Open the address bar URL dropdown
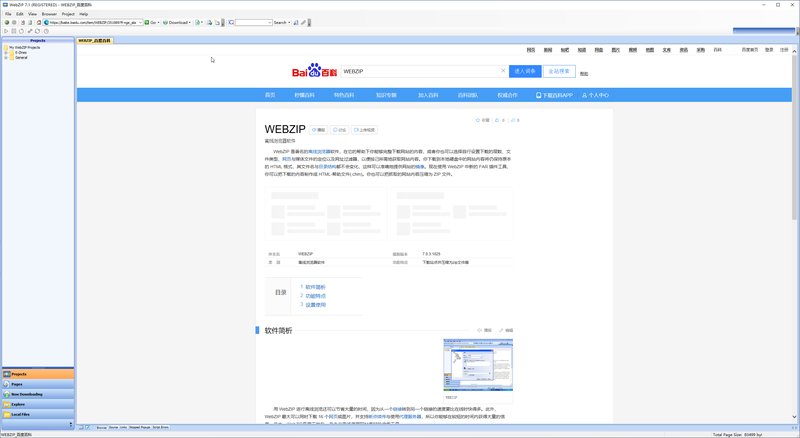This screenshot has width=800, height=438. coord(140,21)
